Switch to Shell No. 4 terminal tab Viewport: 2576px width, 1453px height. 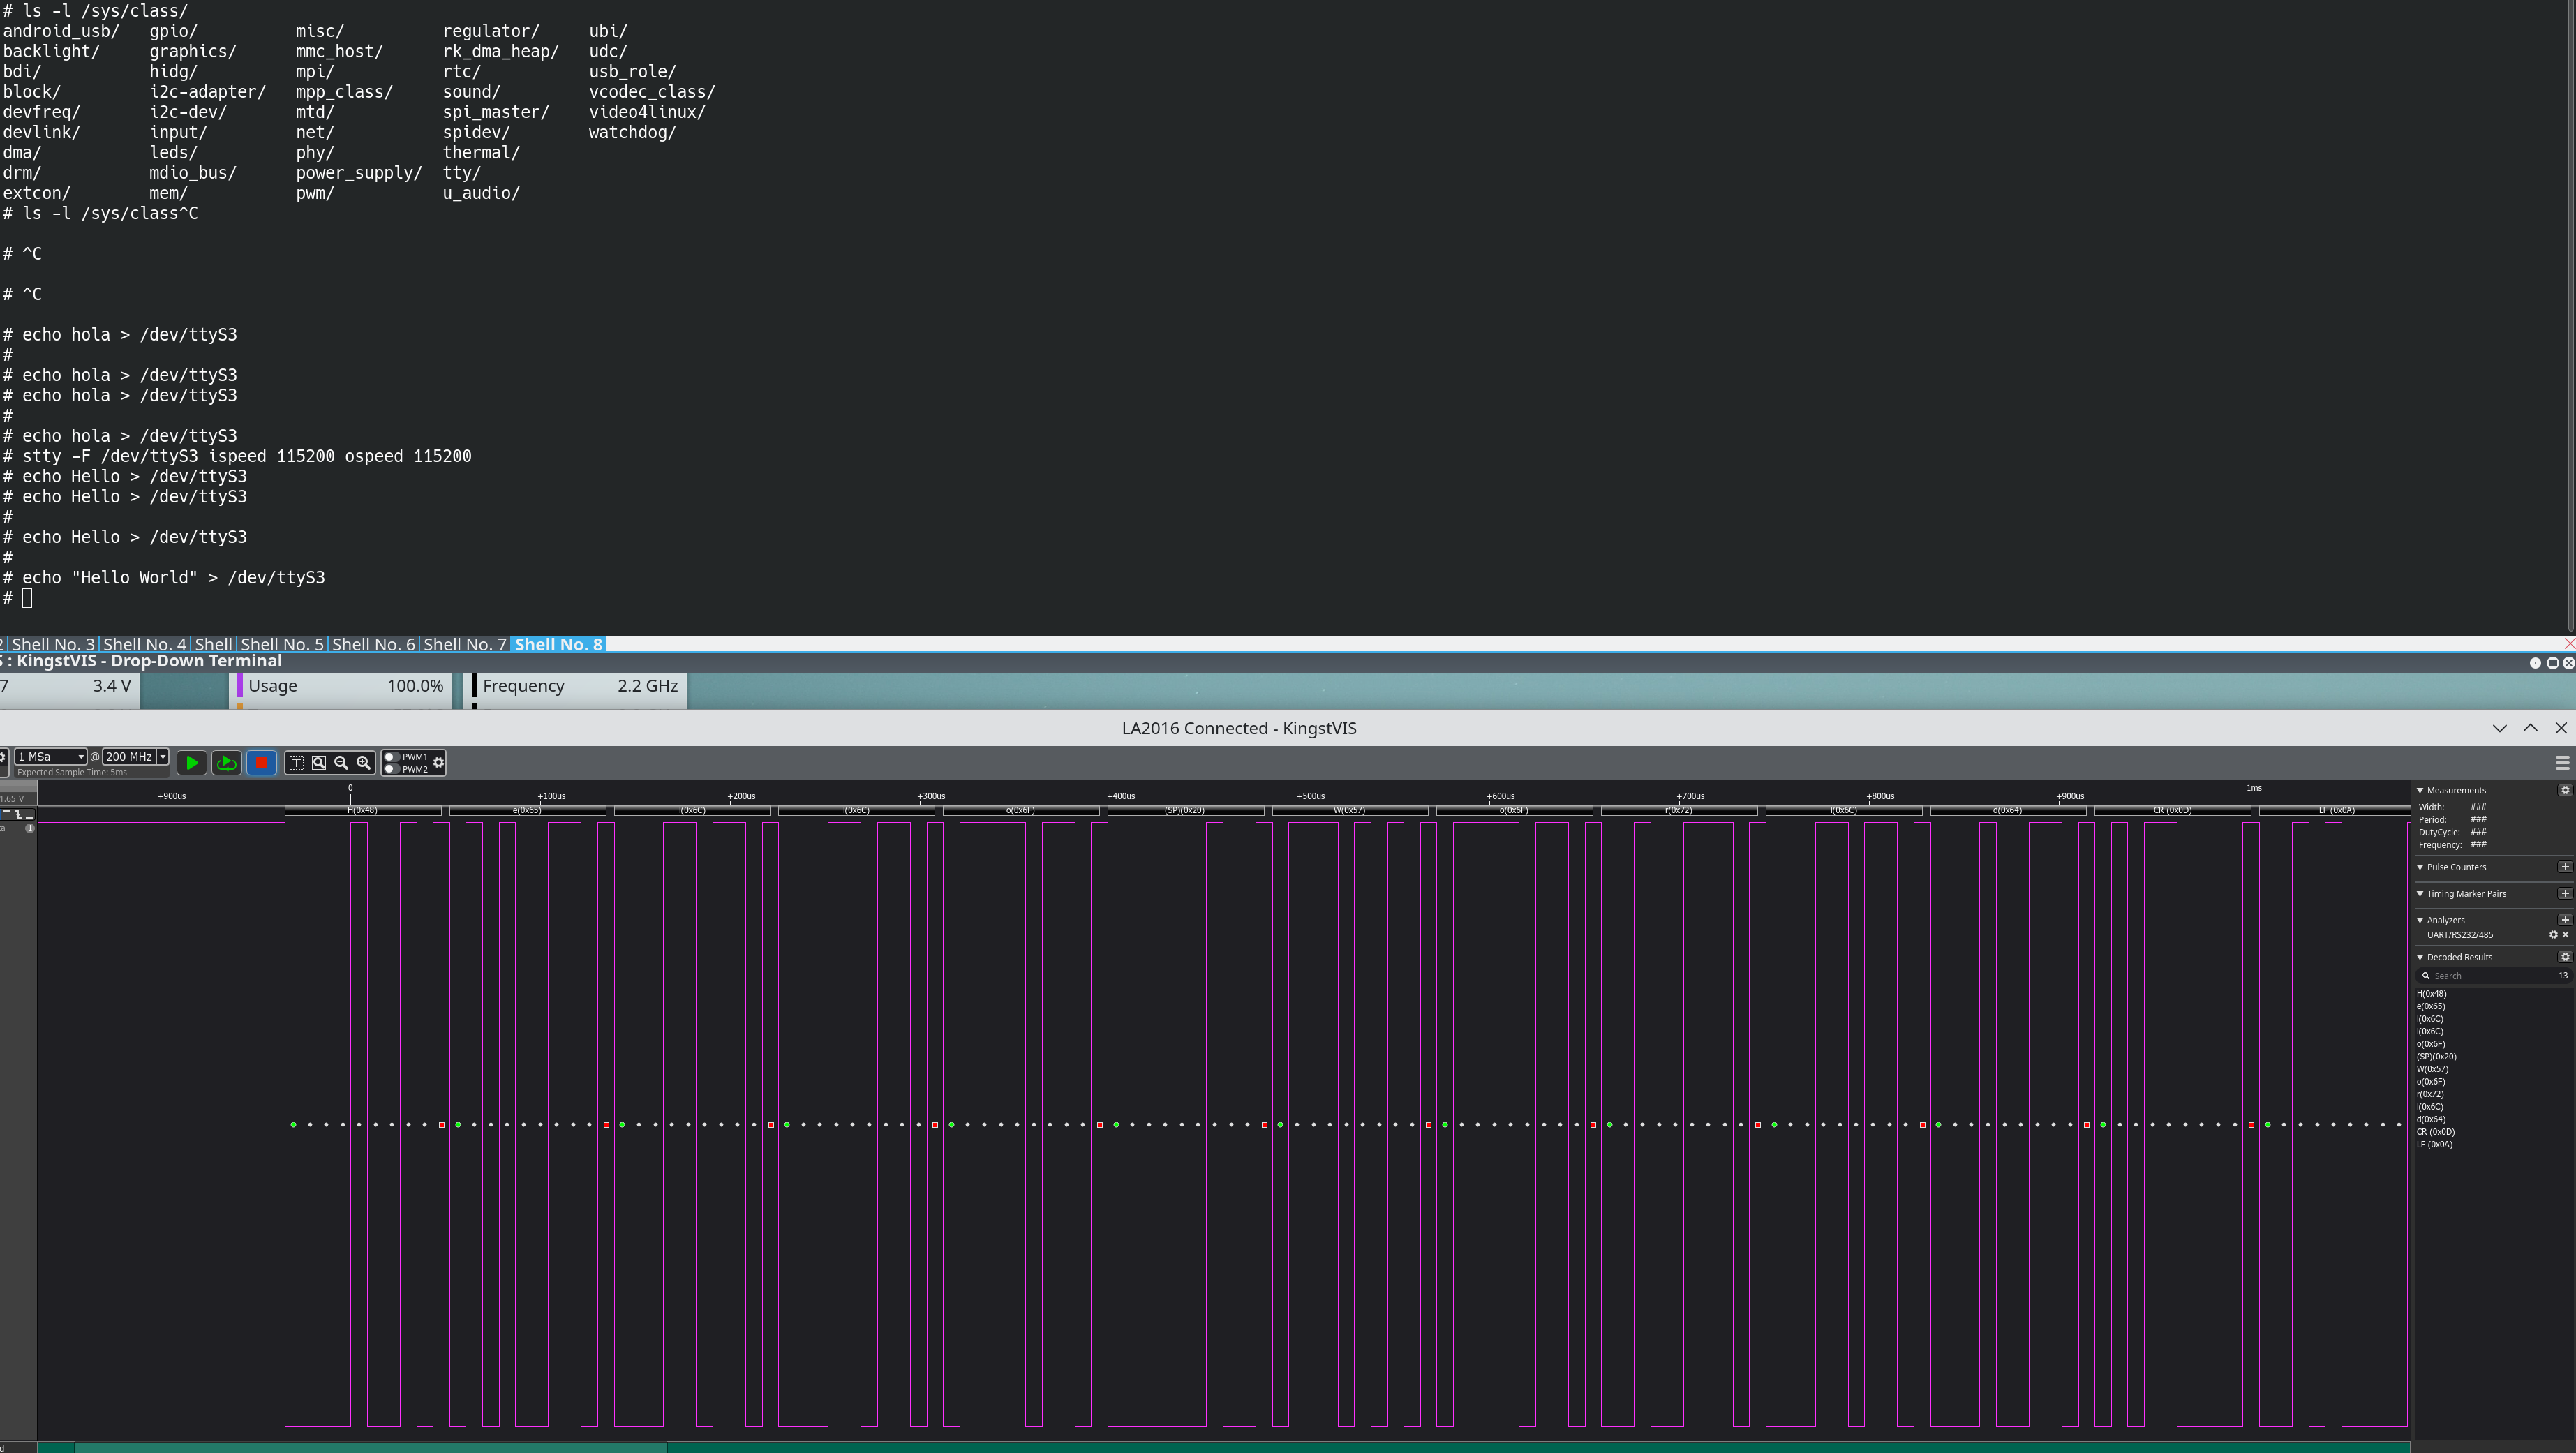click(x=145, y=644)
